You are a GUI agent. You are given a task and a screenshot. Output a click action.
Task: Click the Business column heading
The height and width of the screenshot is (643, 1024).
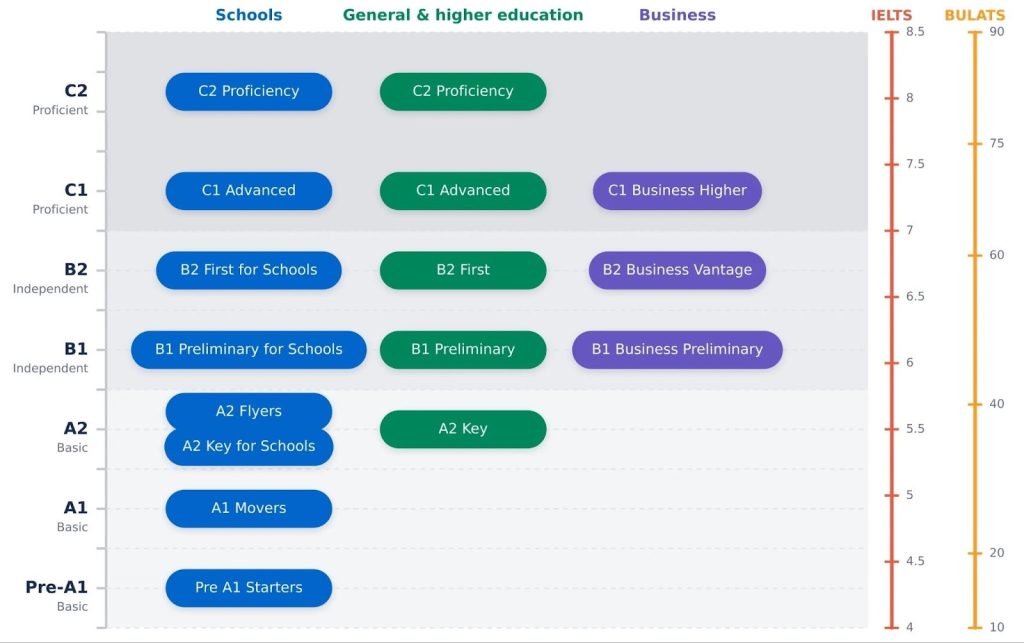coord(677,15)
